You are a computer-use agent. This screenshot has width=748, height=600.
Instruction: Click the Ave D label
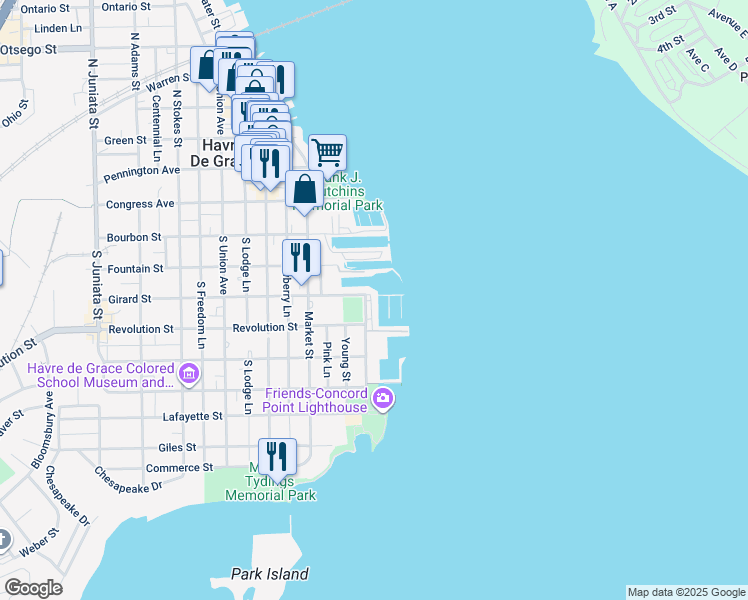[726, 59]
